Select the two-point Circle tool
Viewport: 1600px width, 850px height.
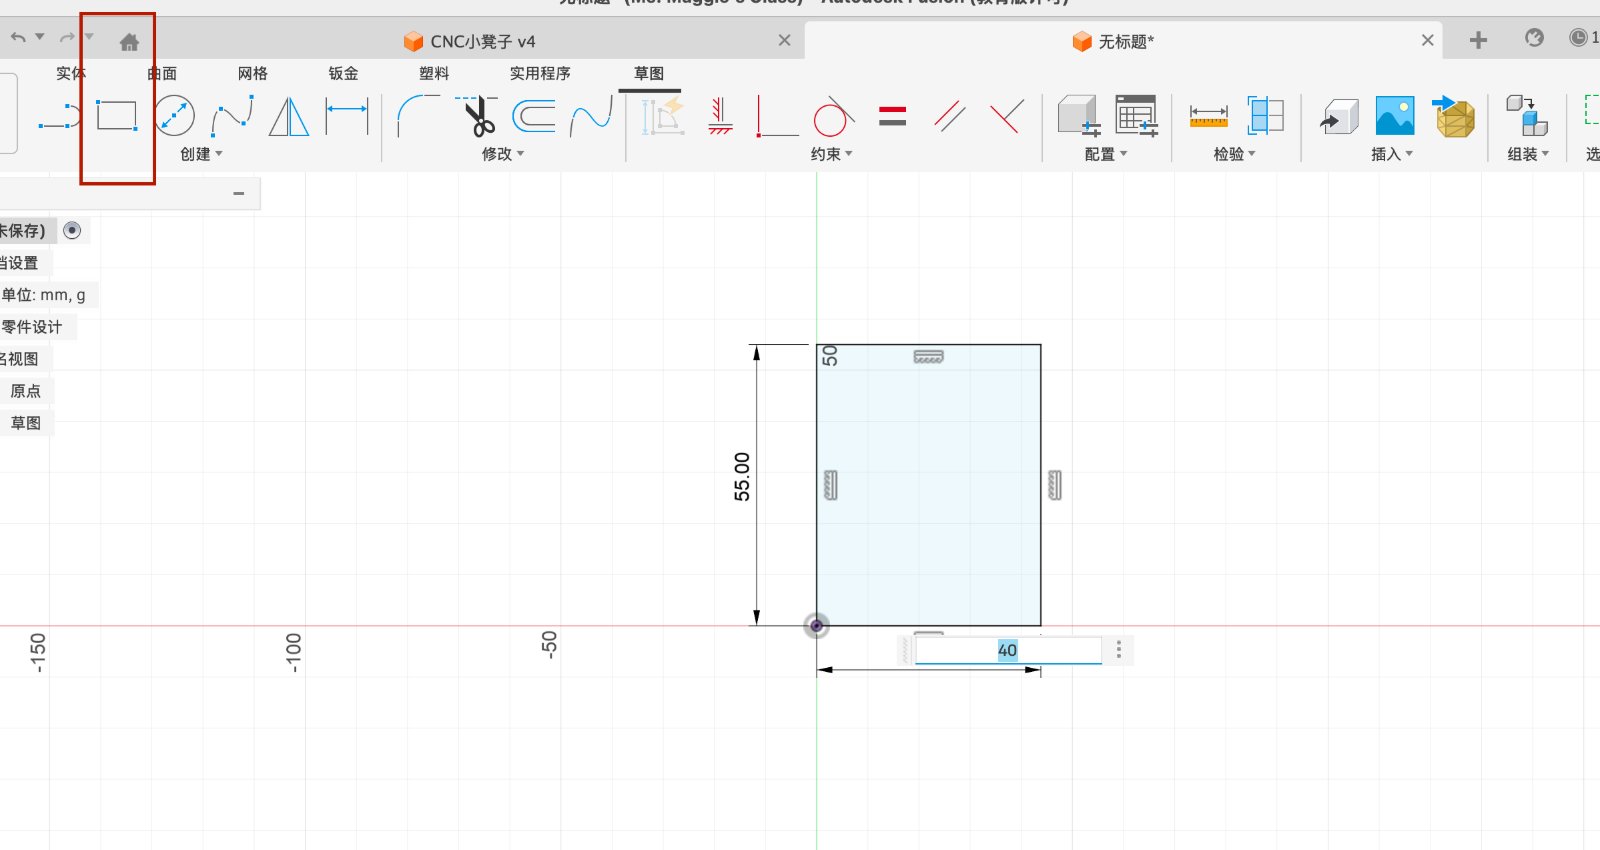[175, 116]
